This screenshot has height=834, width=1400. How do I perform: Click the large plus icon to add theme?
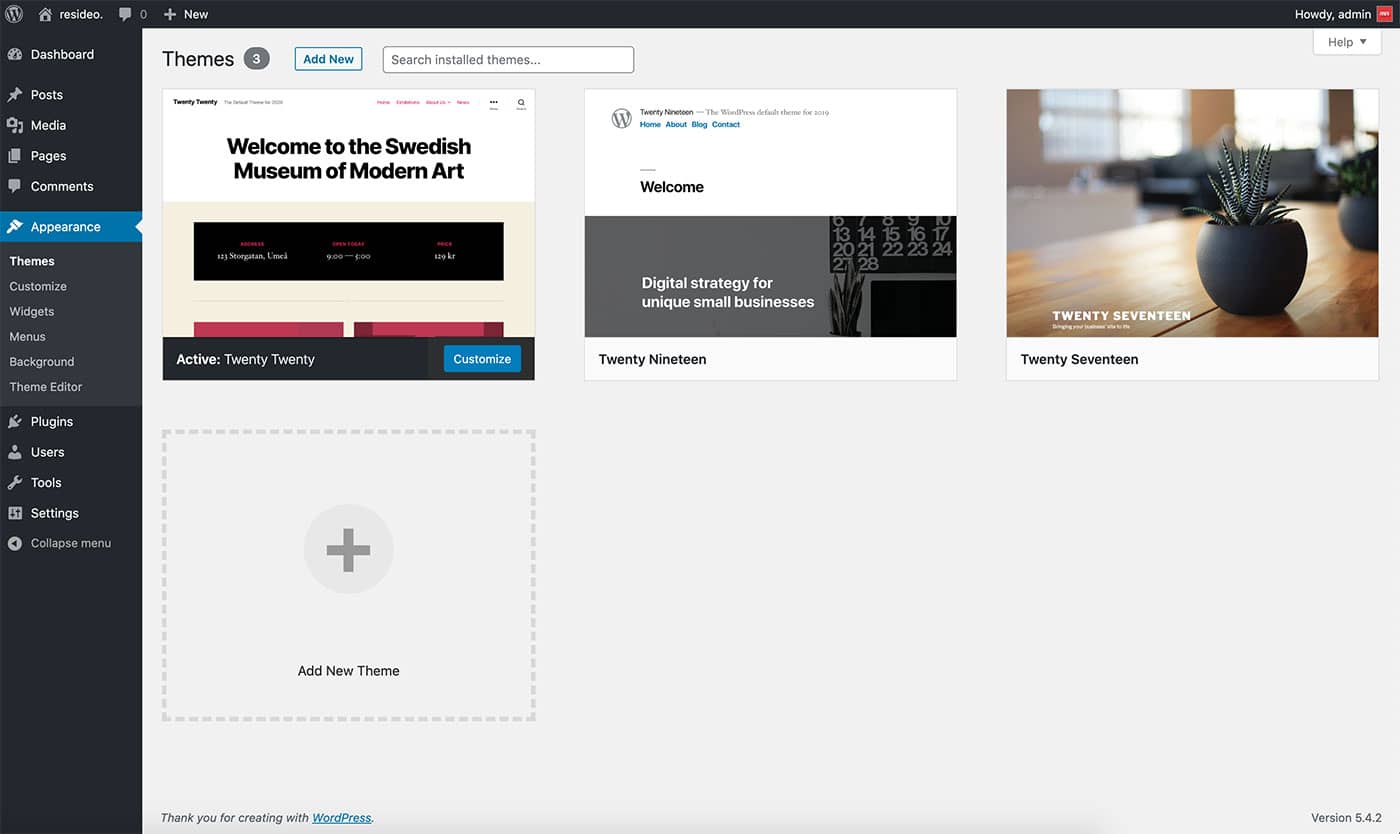pyautogui.click(x=348, y=550)
